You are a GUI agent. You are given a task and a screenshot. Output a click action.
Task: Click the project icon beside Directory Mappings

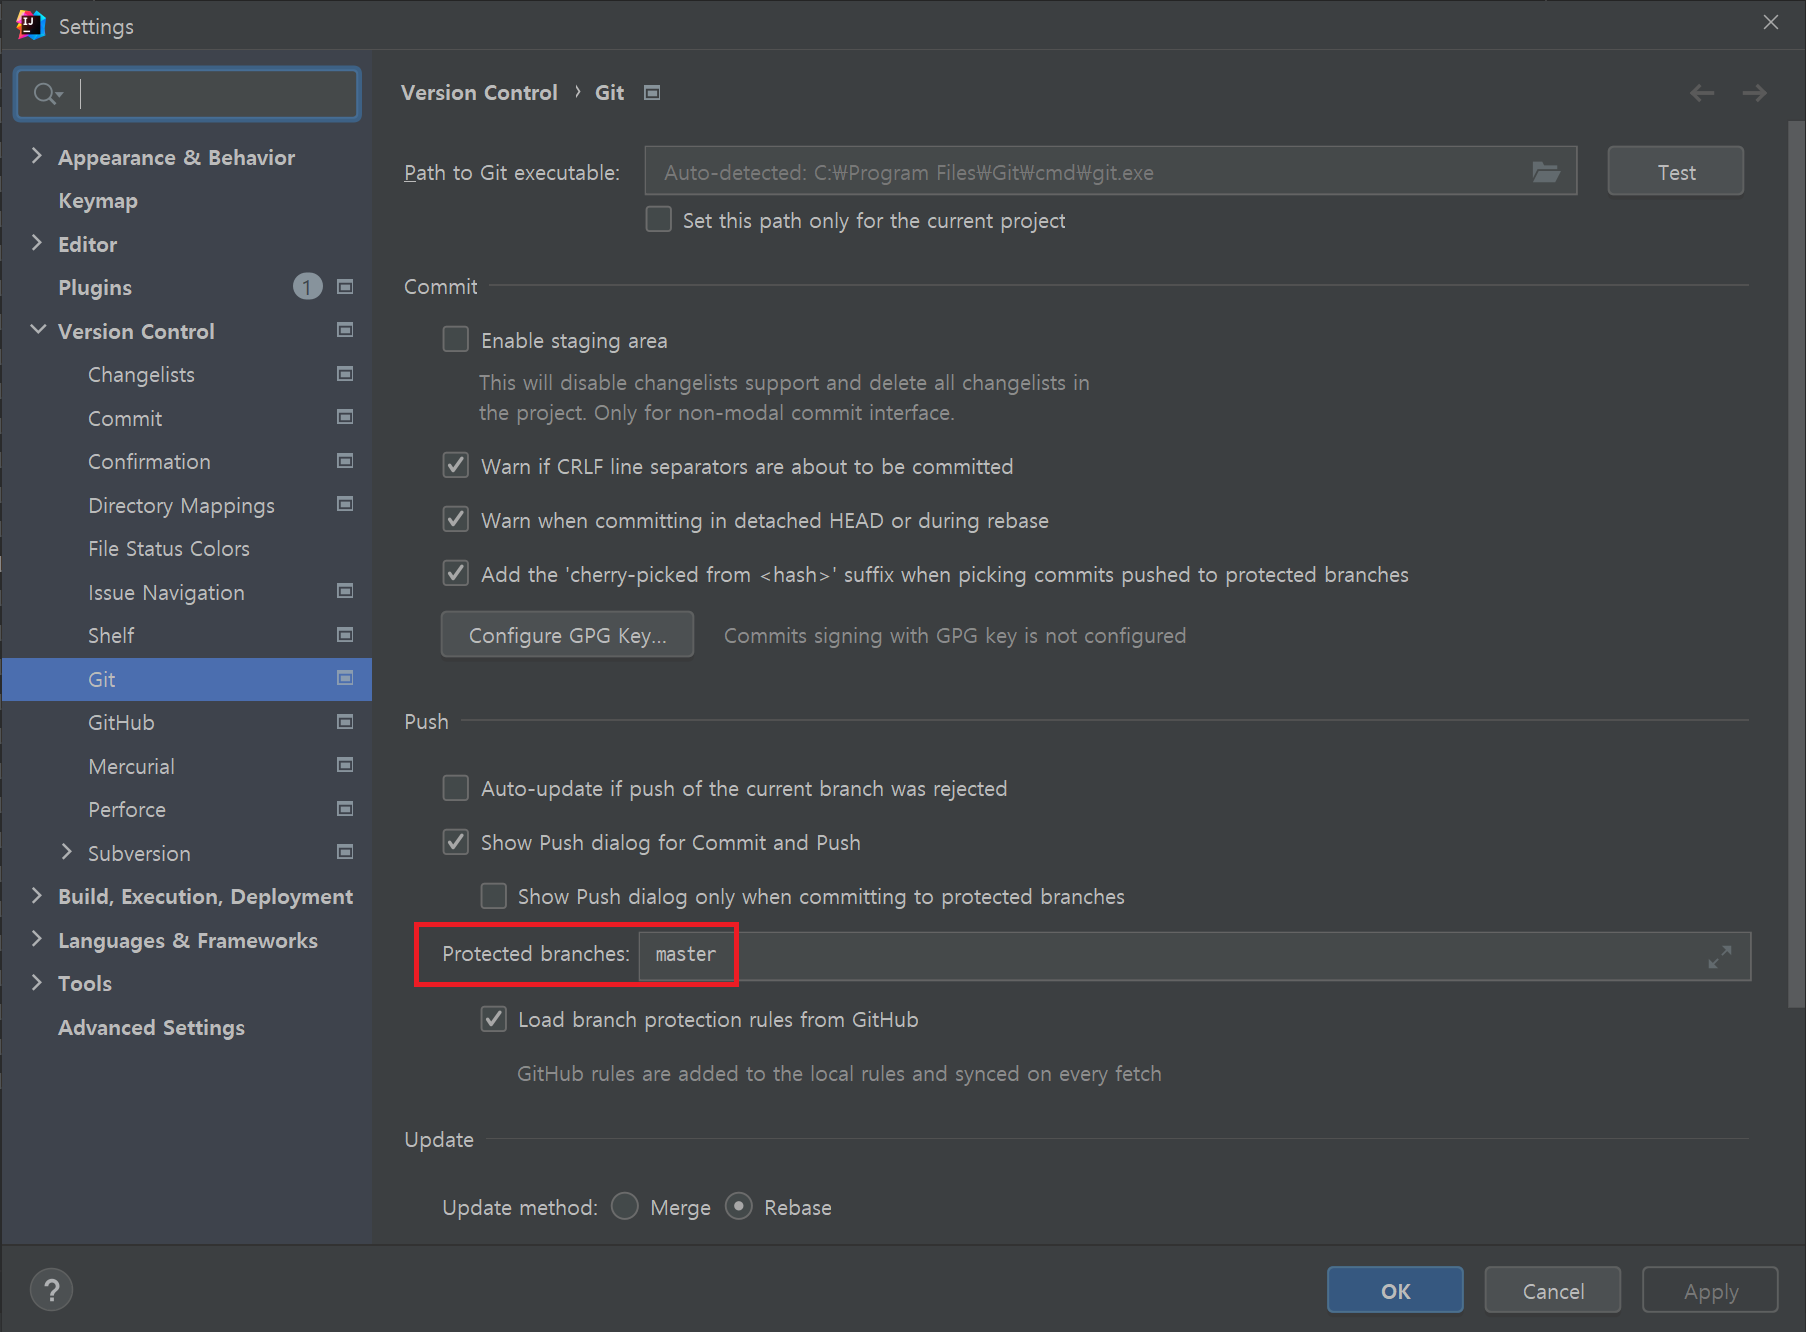[x=345, y=504]
